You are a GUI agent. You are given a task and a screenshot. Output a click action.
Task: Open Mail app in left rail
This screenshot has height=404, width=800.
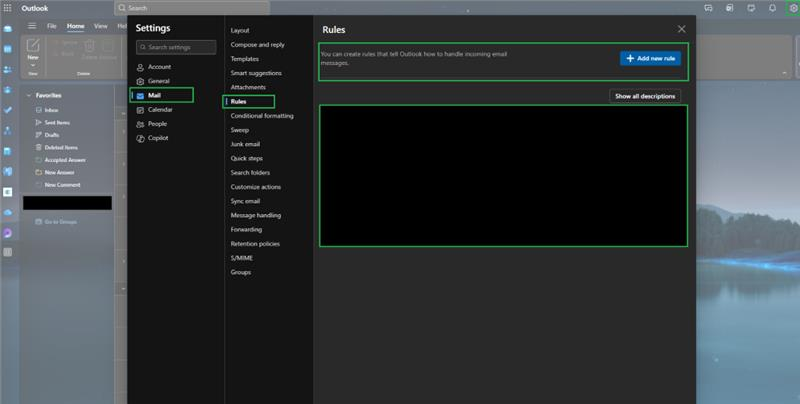tap(8, 29)
